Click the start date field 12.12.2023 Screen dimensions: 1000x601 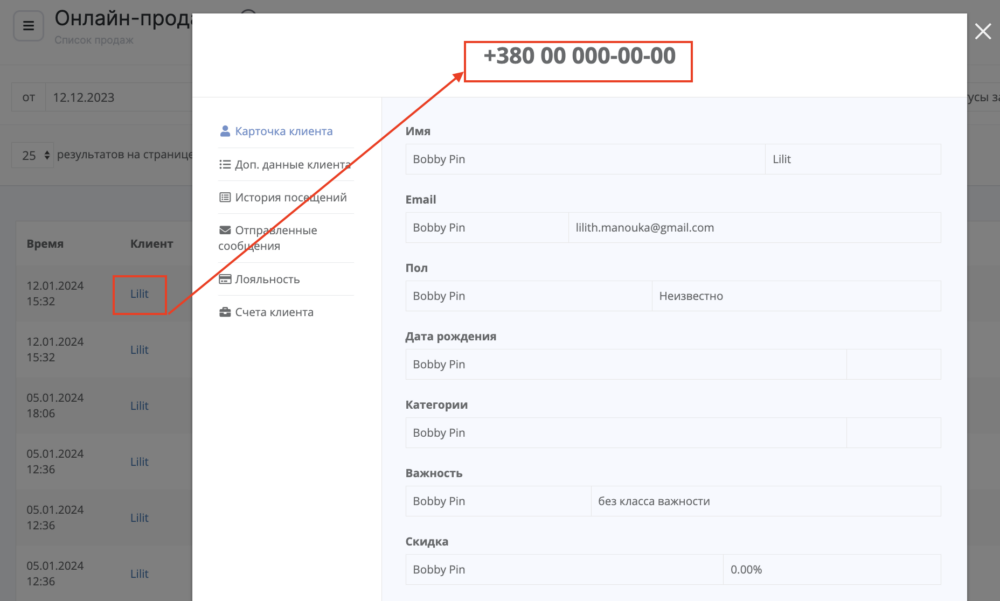(110, 98)
